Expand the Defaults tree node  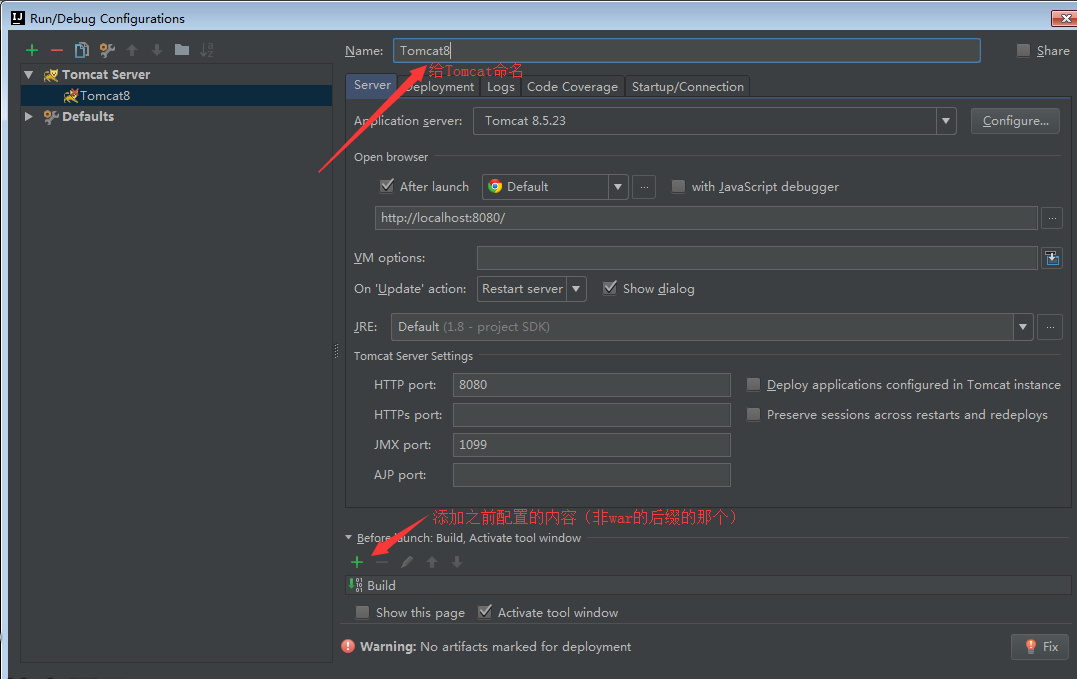(29, 116)
